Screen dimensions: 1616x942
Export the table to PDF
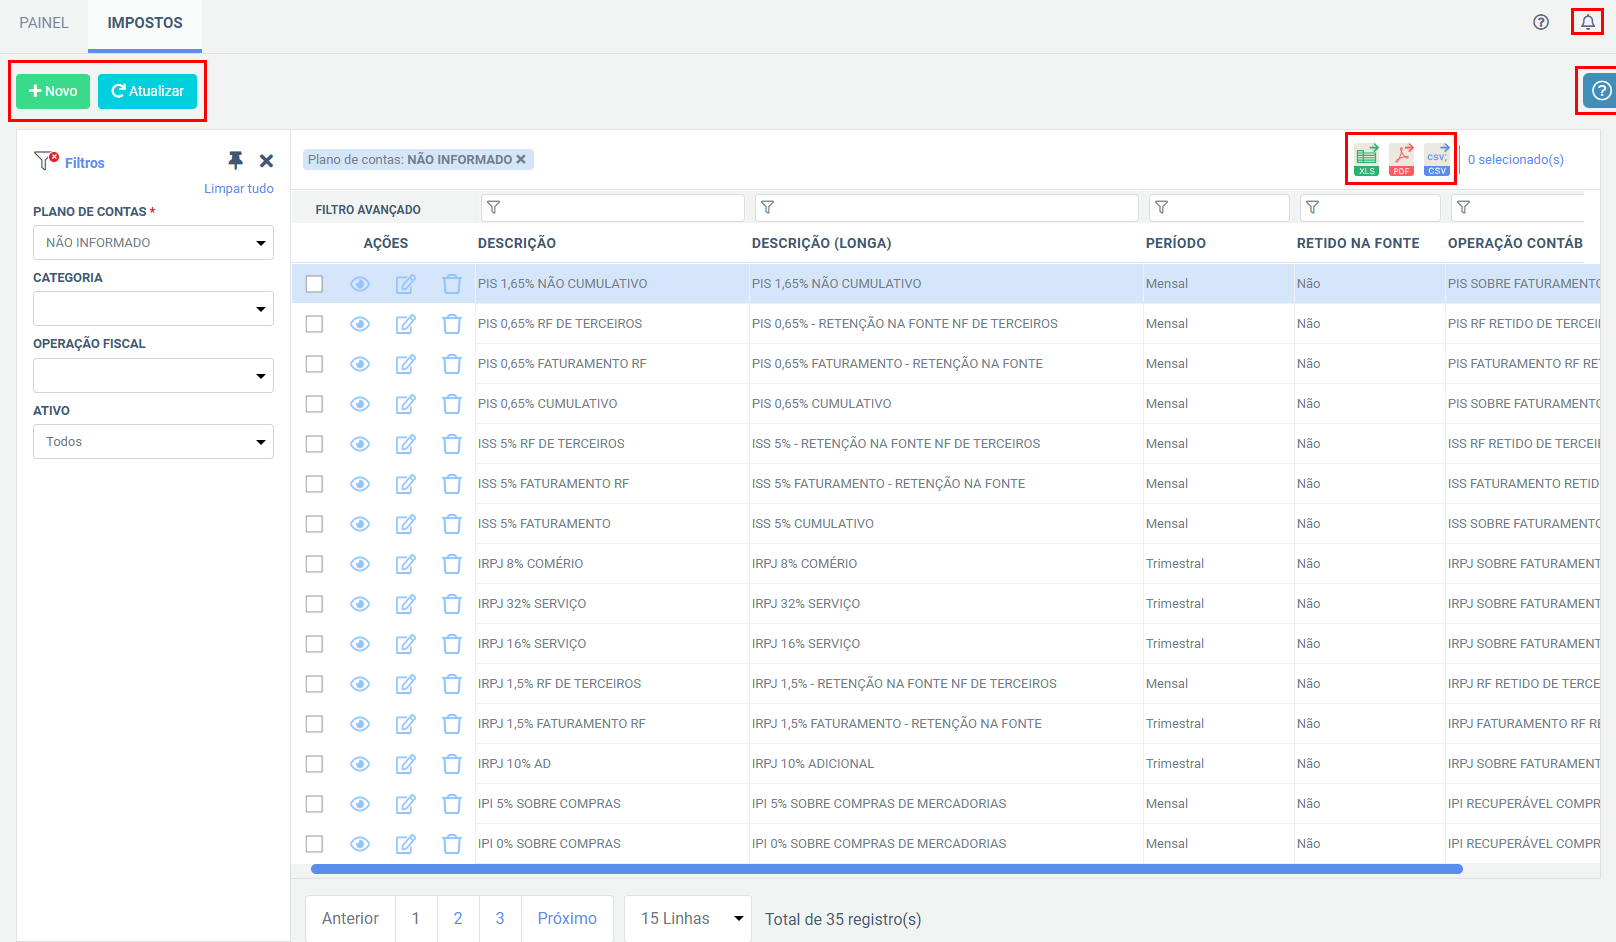(1401, 159)
